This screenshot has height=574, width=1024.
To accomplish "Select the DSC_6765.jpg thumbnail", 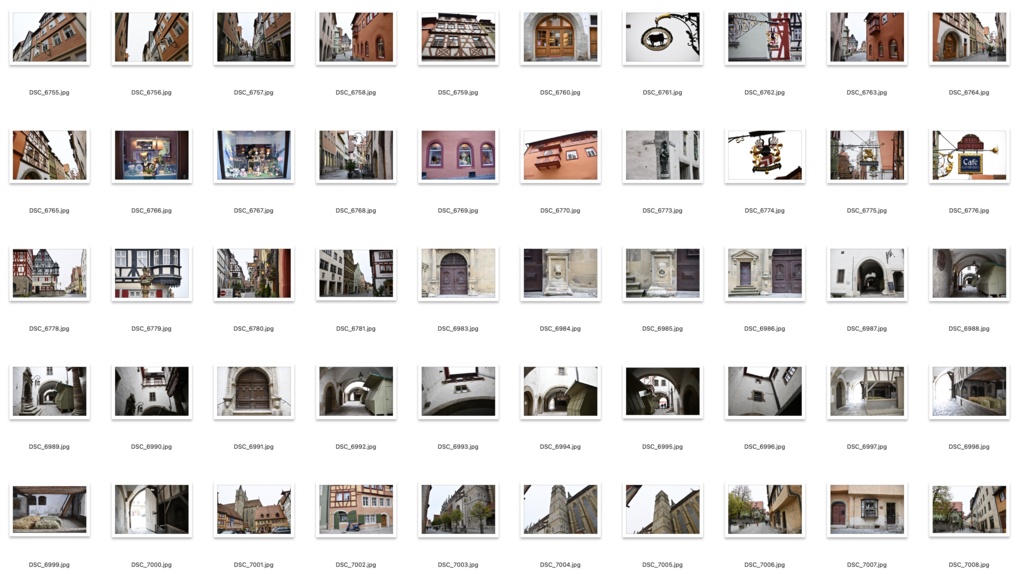I will pos(50,155).
